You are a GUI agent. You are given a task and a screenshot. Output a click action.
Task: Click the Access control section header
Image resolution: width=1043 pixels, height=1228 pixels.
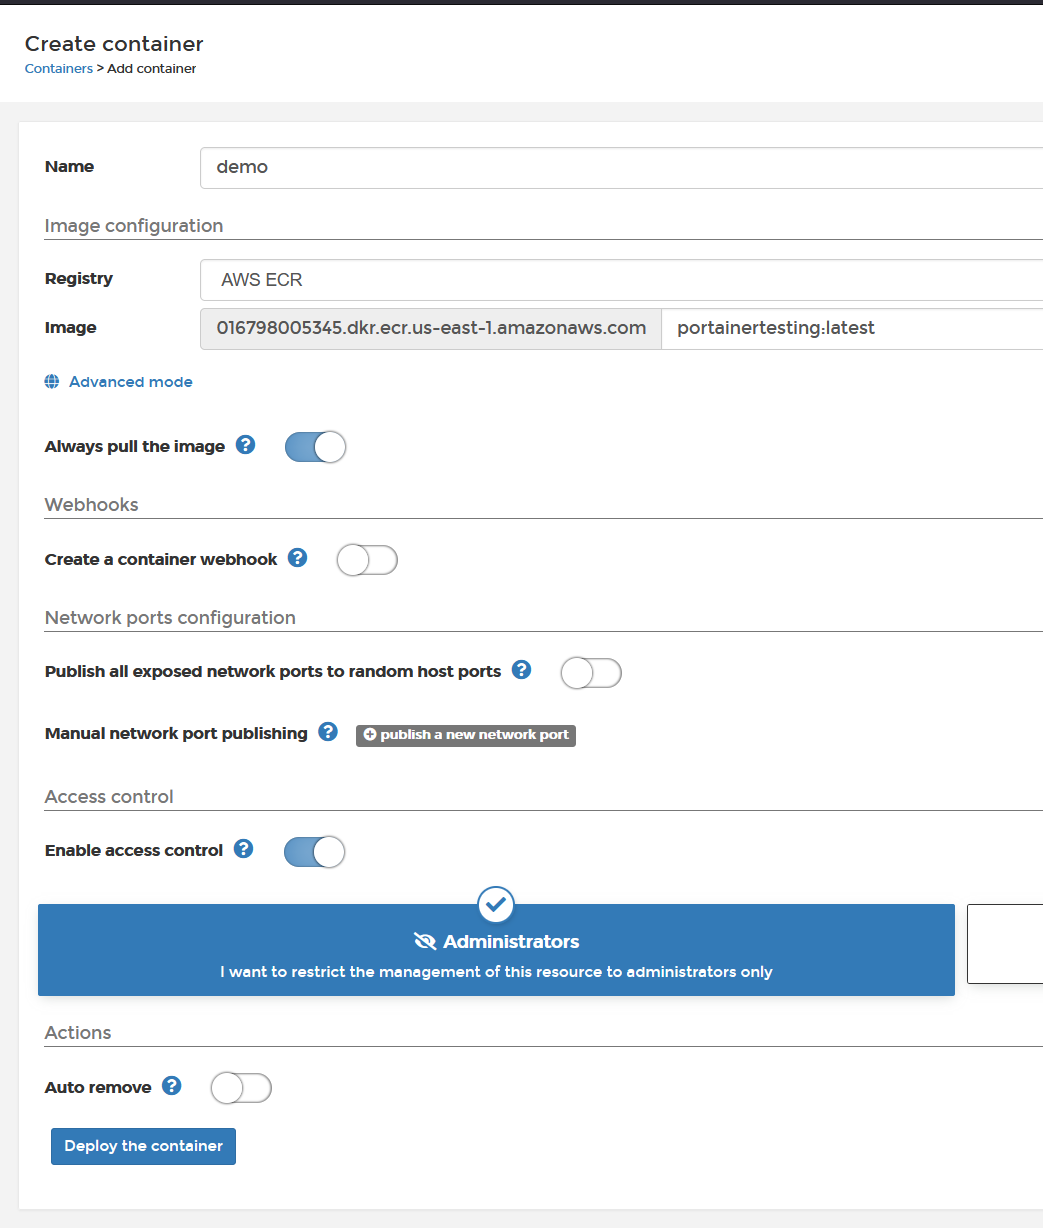click(x=109, y=797)
